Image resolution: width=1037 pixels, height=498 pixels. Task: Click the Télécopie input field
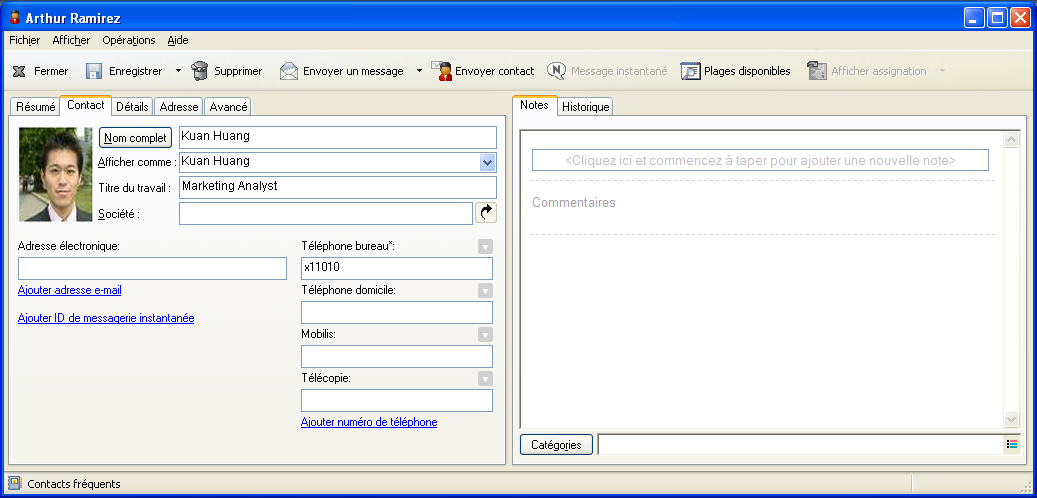(x=397, y=401)
